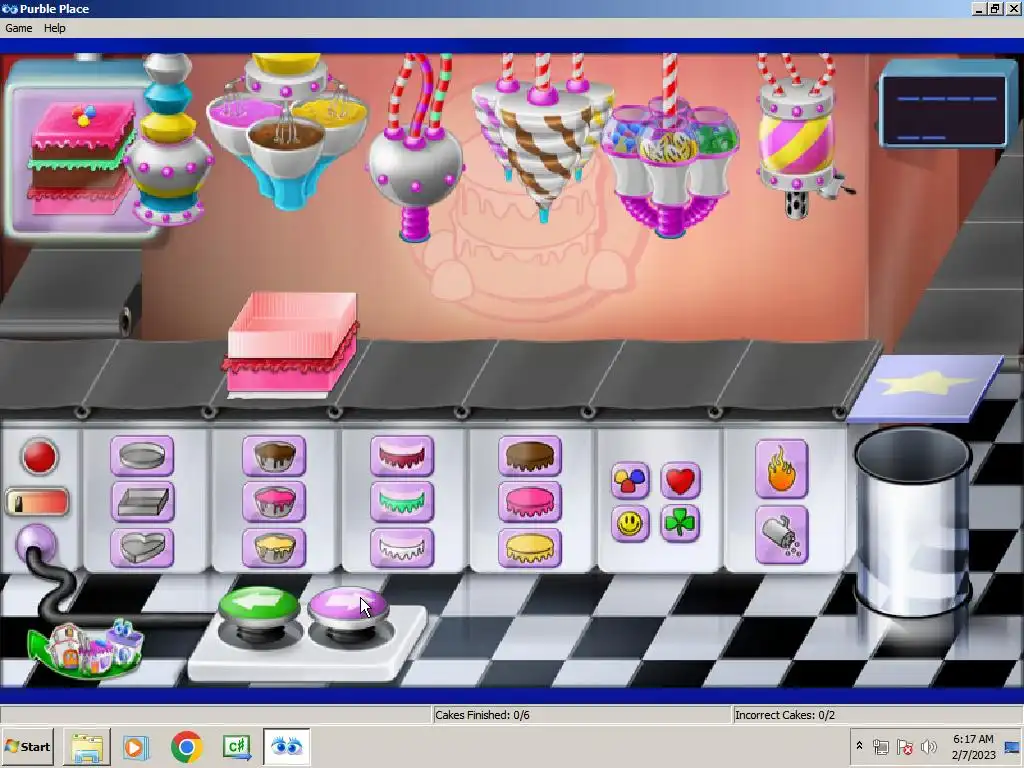Choose the vanilla yellow batter flavor
Viewport: 1024px width, 768px height.
(x=274, y=547)
